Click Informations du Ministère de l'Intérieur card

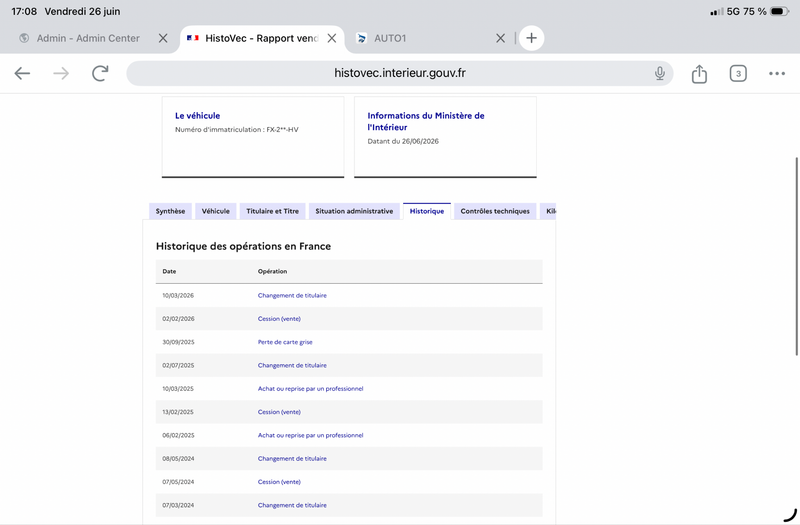[x=445, y=137]
